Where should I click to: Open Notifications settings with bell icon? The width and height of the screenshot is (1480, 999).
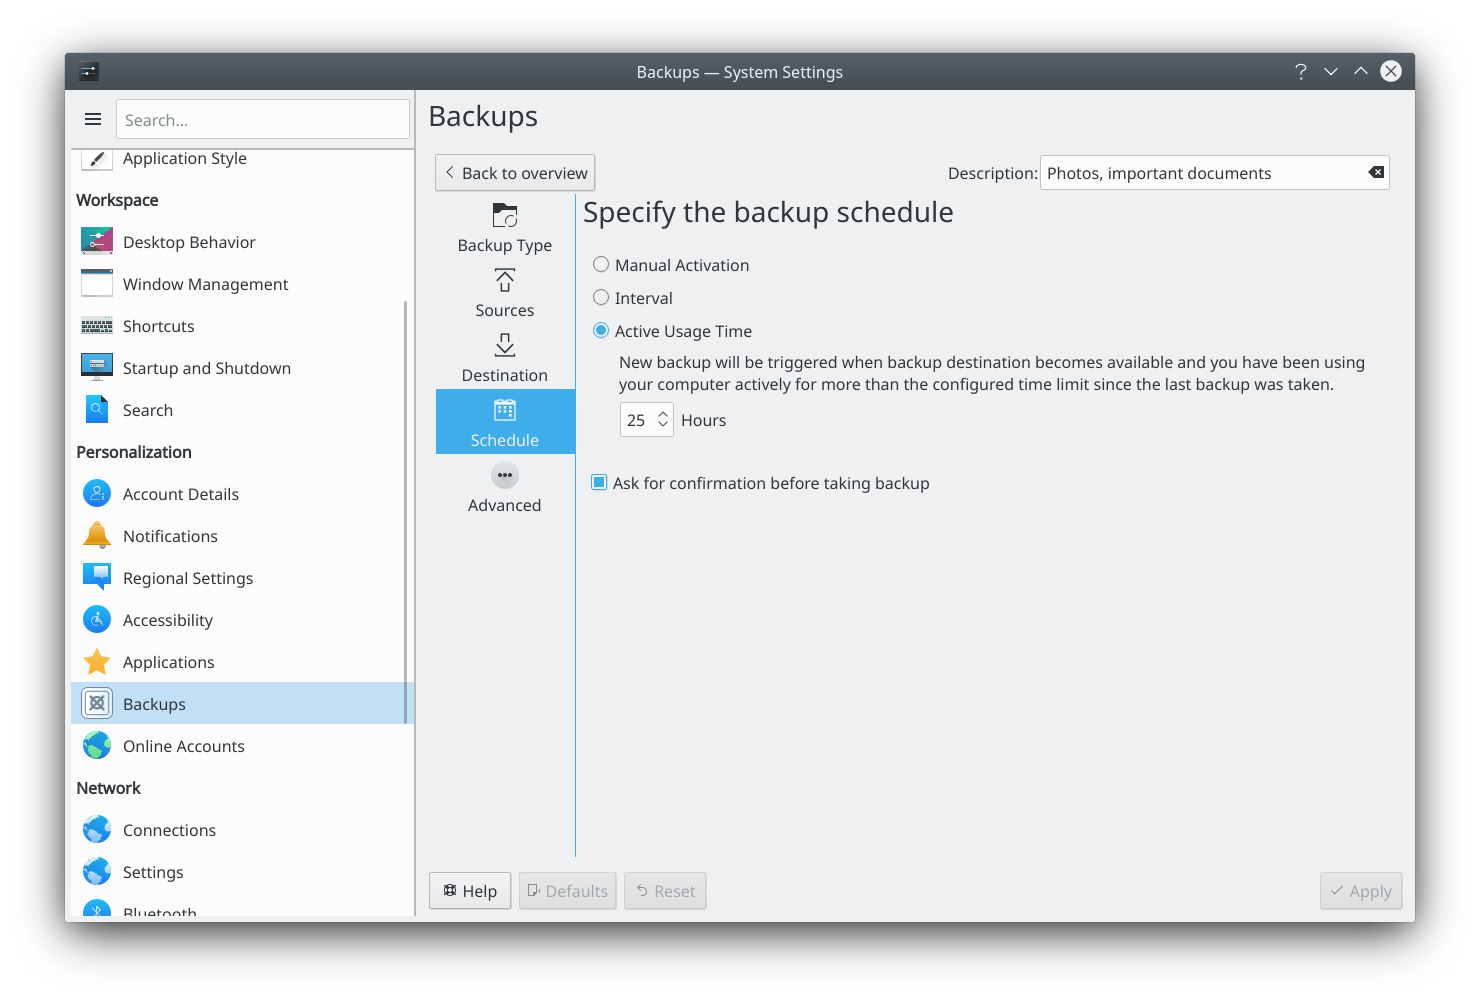pos(97,536)
